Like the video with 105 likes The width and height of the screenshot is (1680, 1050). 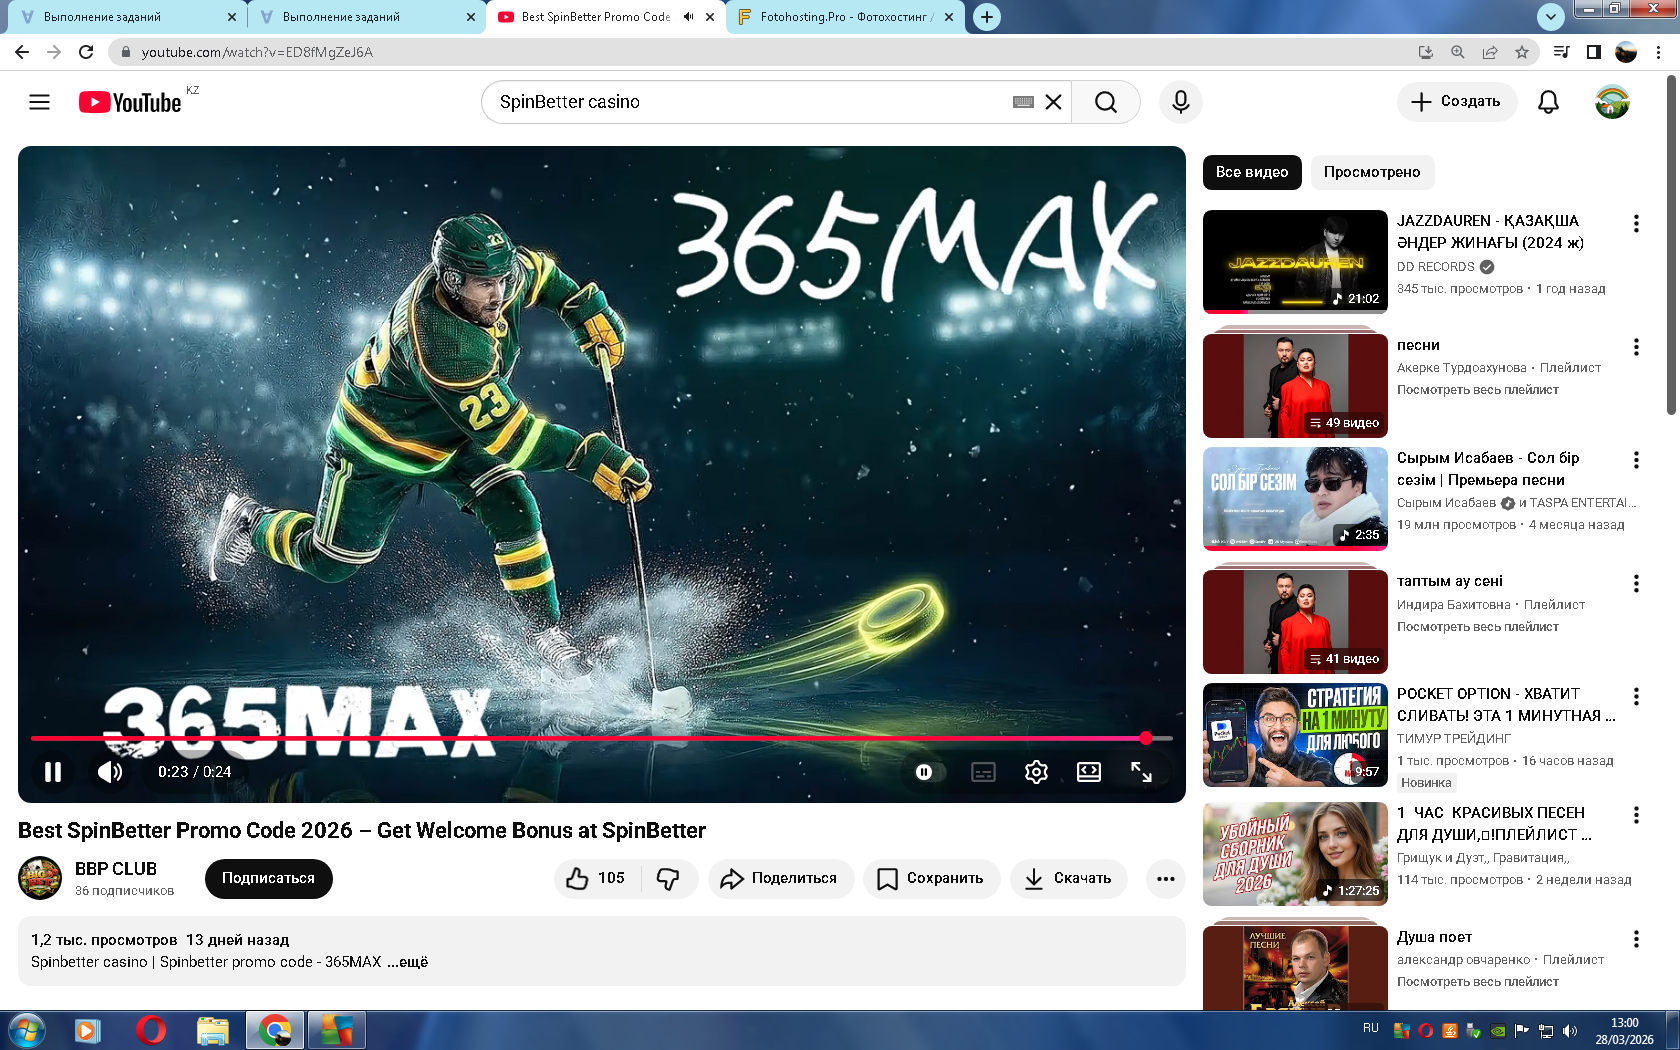(597, 878)
